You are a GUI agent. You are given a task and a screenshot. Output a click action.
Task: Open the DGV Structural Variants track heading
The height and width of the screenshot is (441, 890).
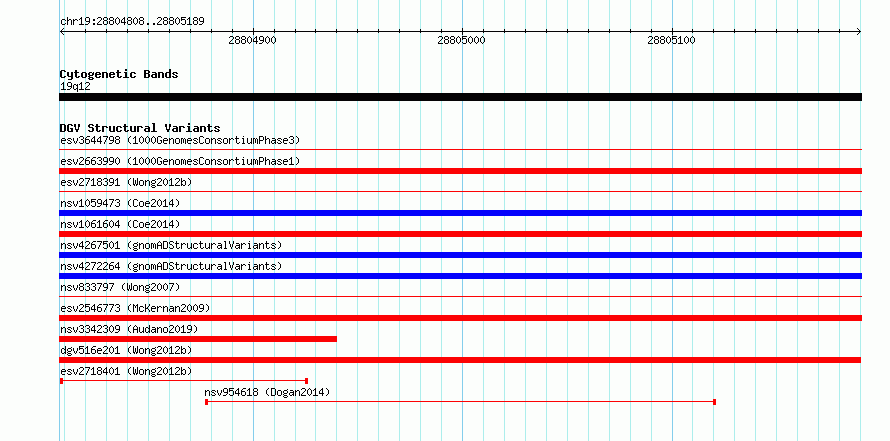pos(140,128)
